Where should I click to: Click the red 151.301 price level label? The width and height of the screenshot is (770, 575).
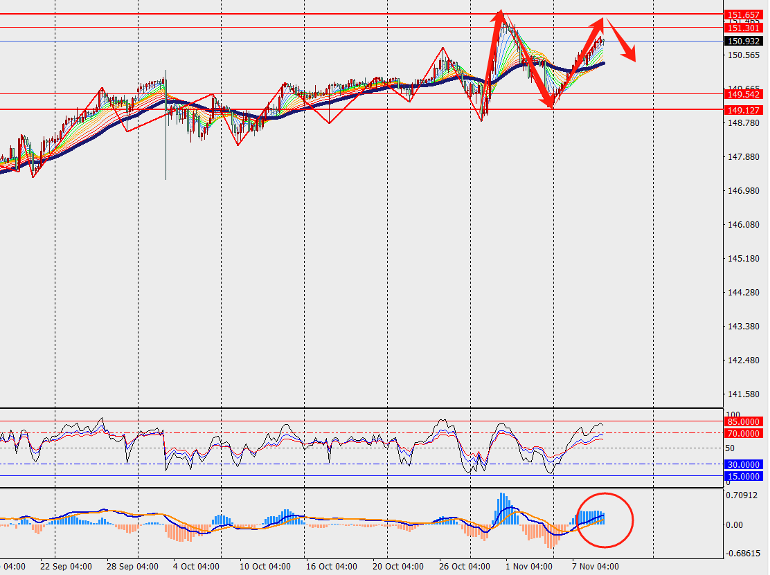(x=744, y=28)
